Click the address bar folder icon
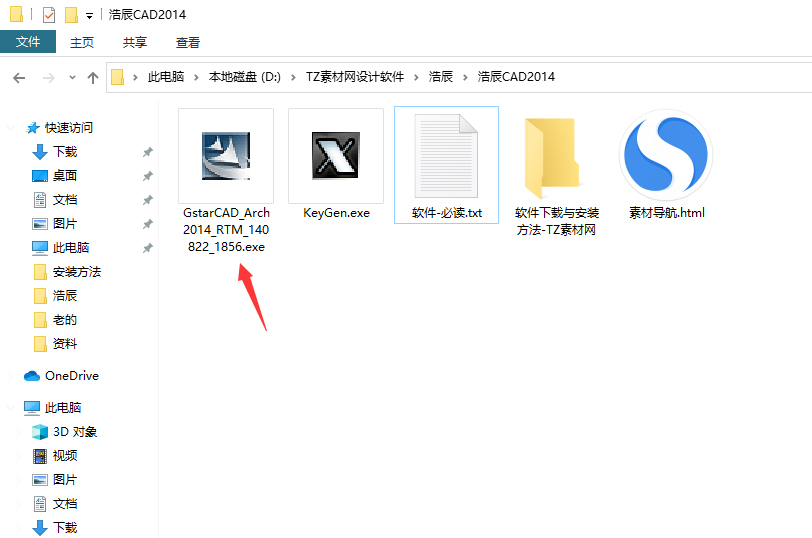812x538 pixels. click(x=118, y=77)
